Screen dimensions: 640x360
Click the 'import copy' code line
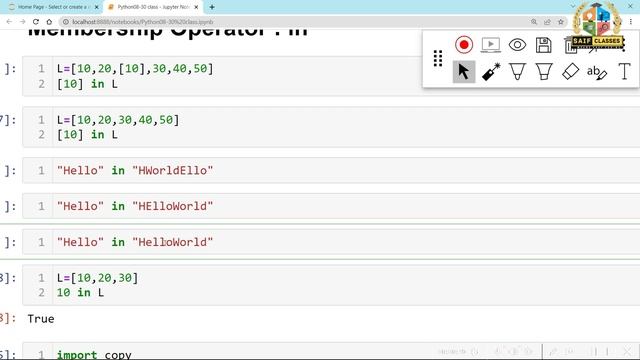tap(94, 354)
